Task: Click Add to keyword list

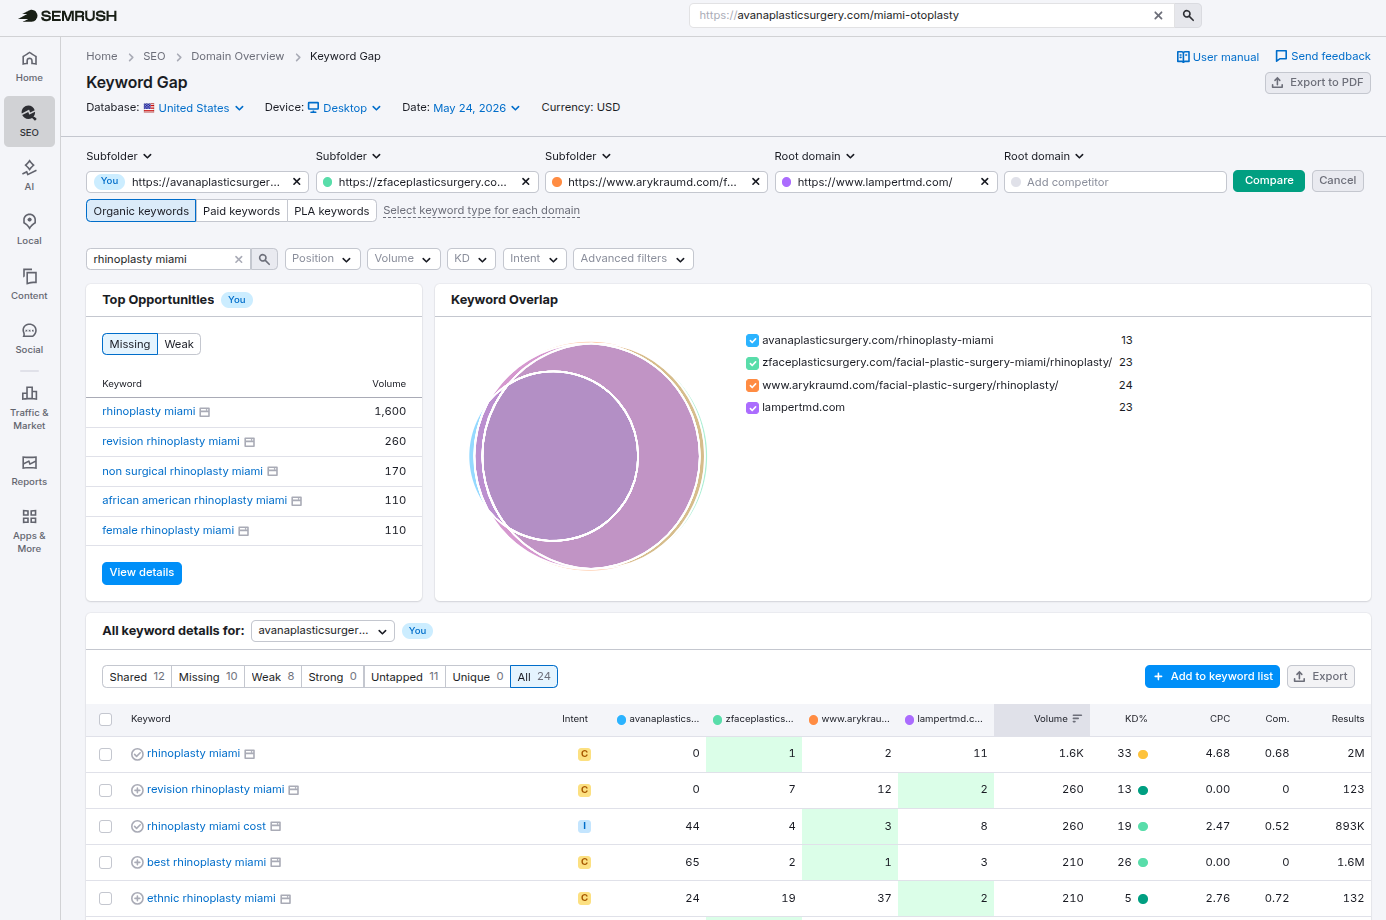Action: click(x=1213, y=677)
